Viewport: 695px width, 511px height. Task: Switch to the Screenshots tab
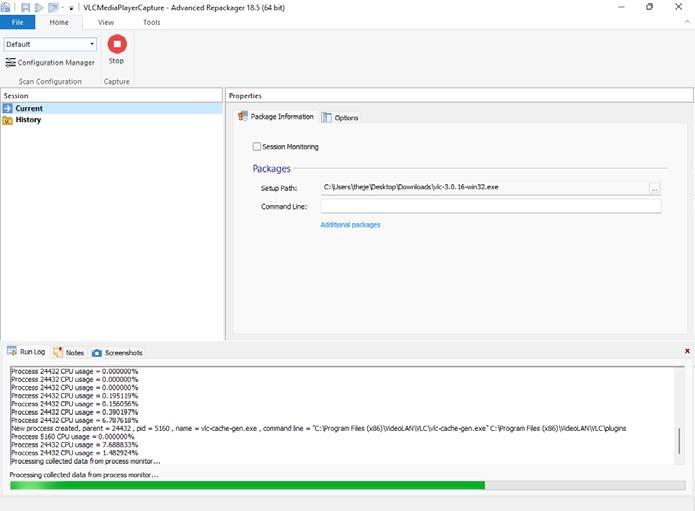[117, 353]
